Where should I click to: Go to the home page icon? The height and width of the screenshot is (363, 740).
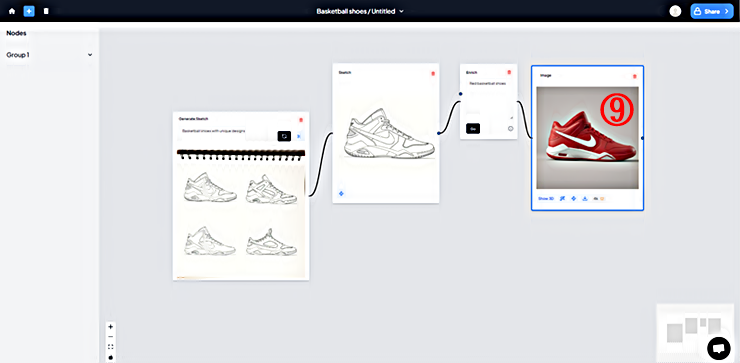pyautogui.click(x=12, y=11)
